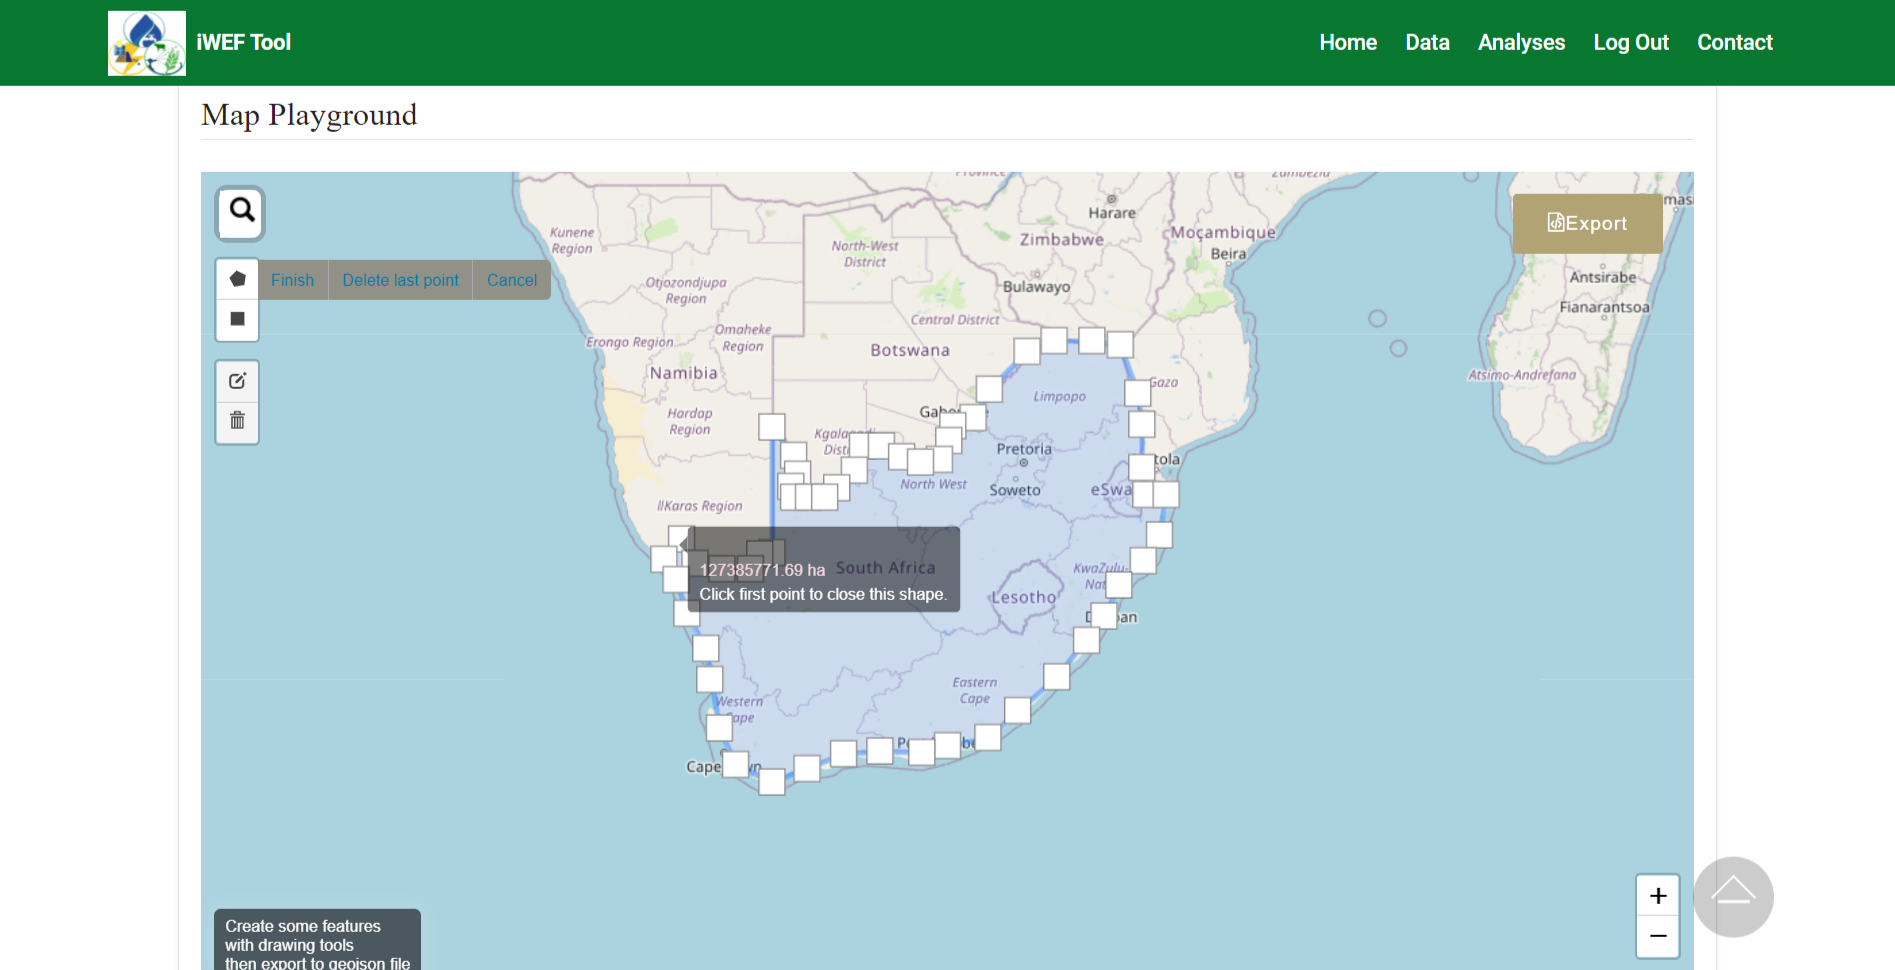Viewport: 1895px width, 970px height.
Task: Open the Analyses menu
Action: [1521, 42]
